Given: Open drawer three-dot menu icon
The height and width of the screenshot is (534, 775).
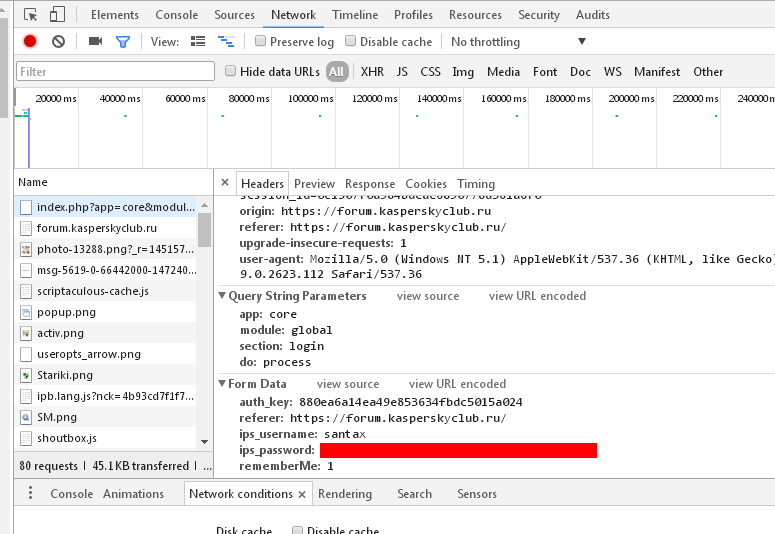Looking at the screenshot, I should tap(30, 494).
